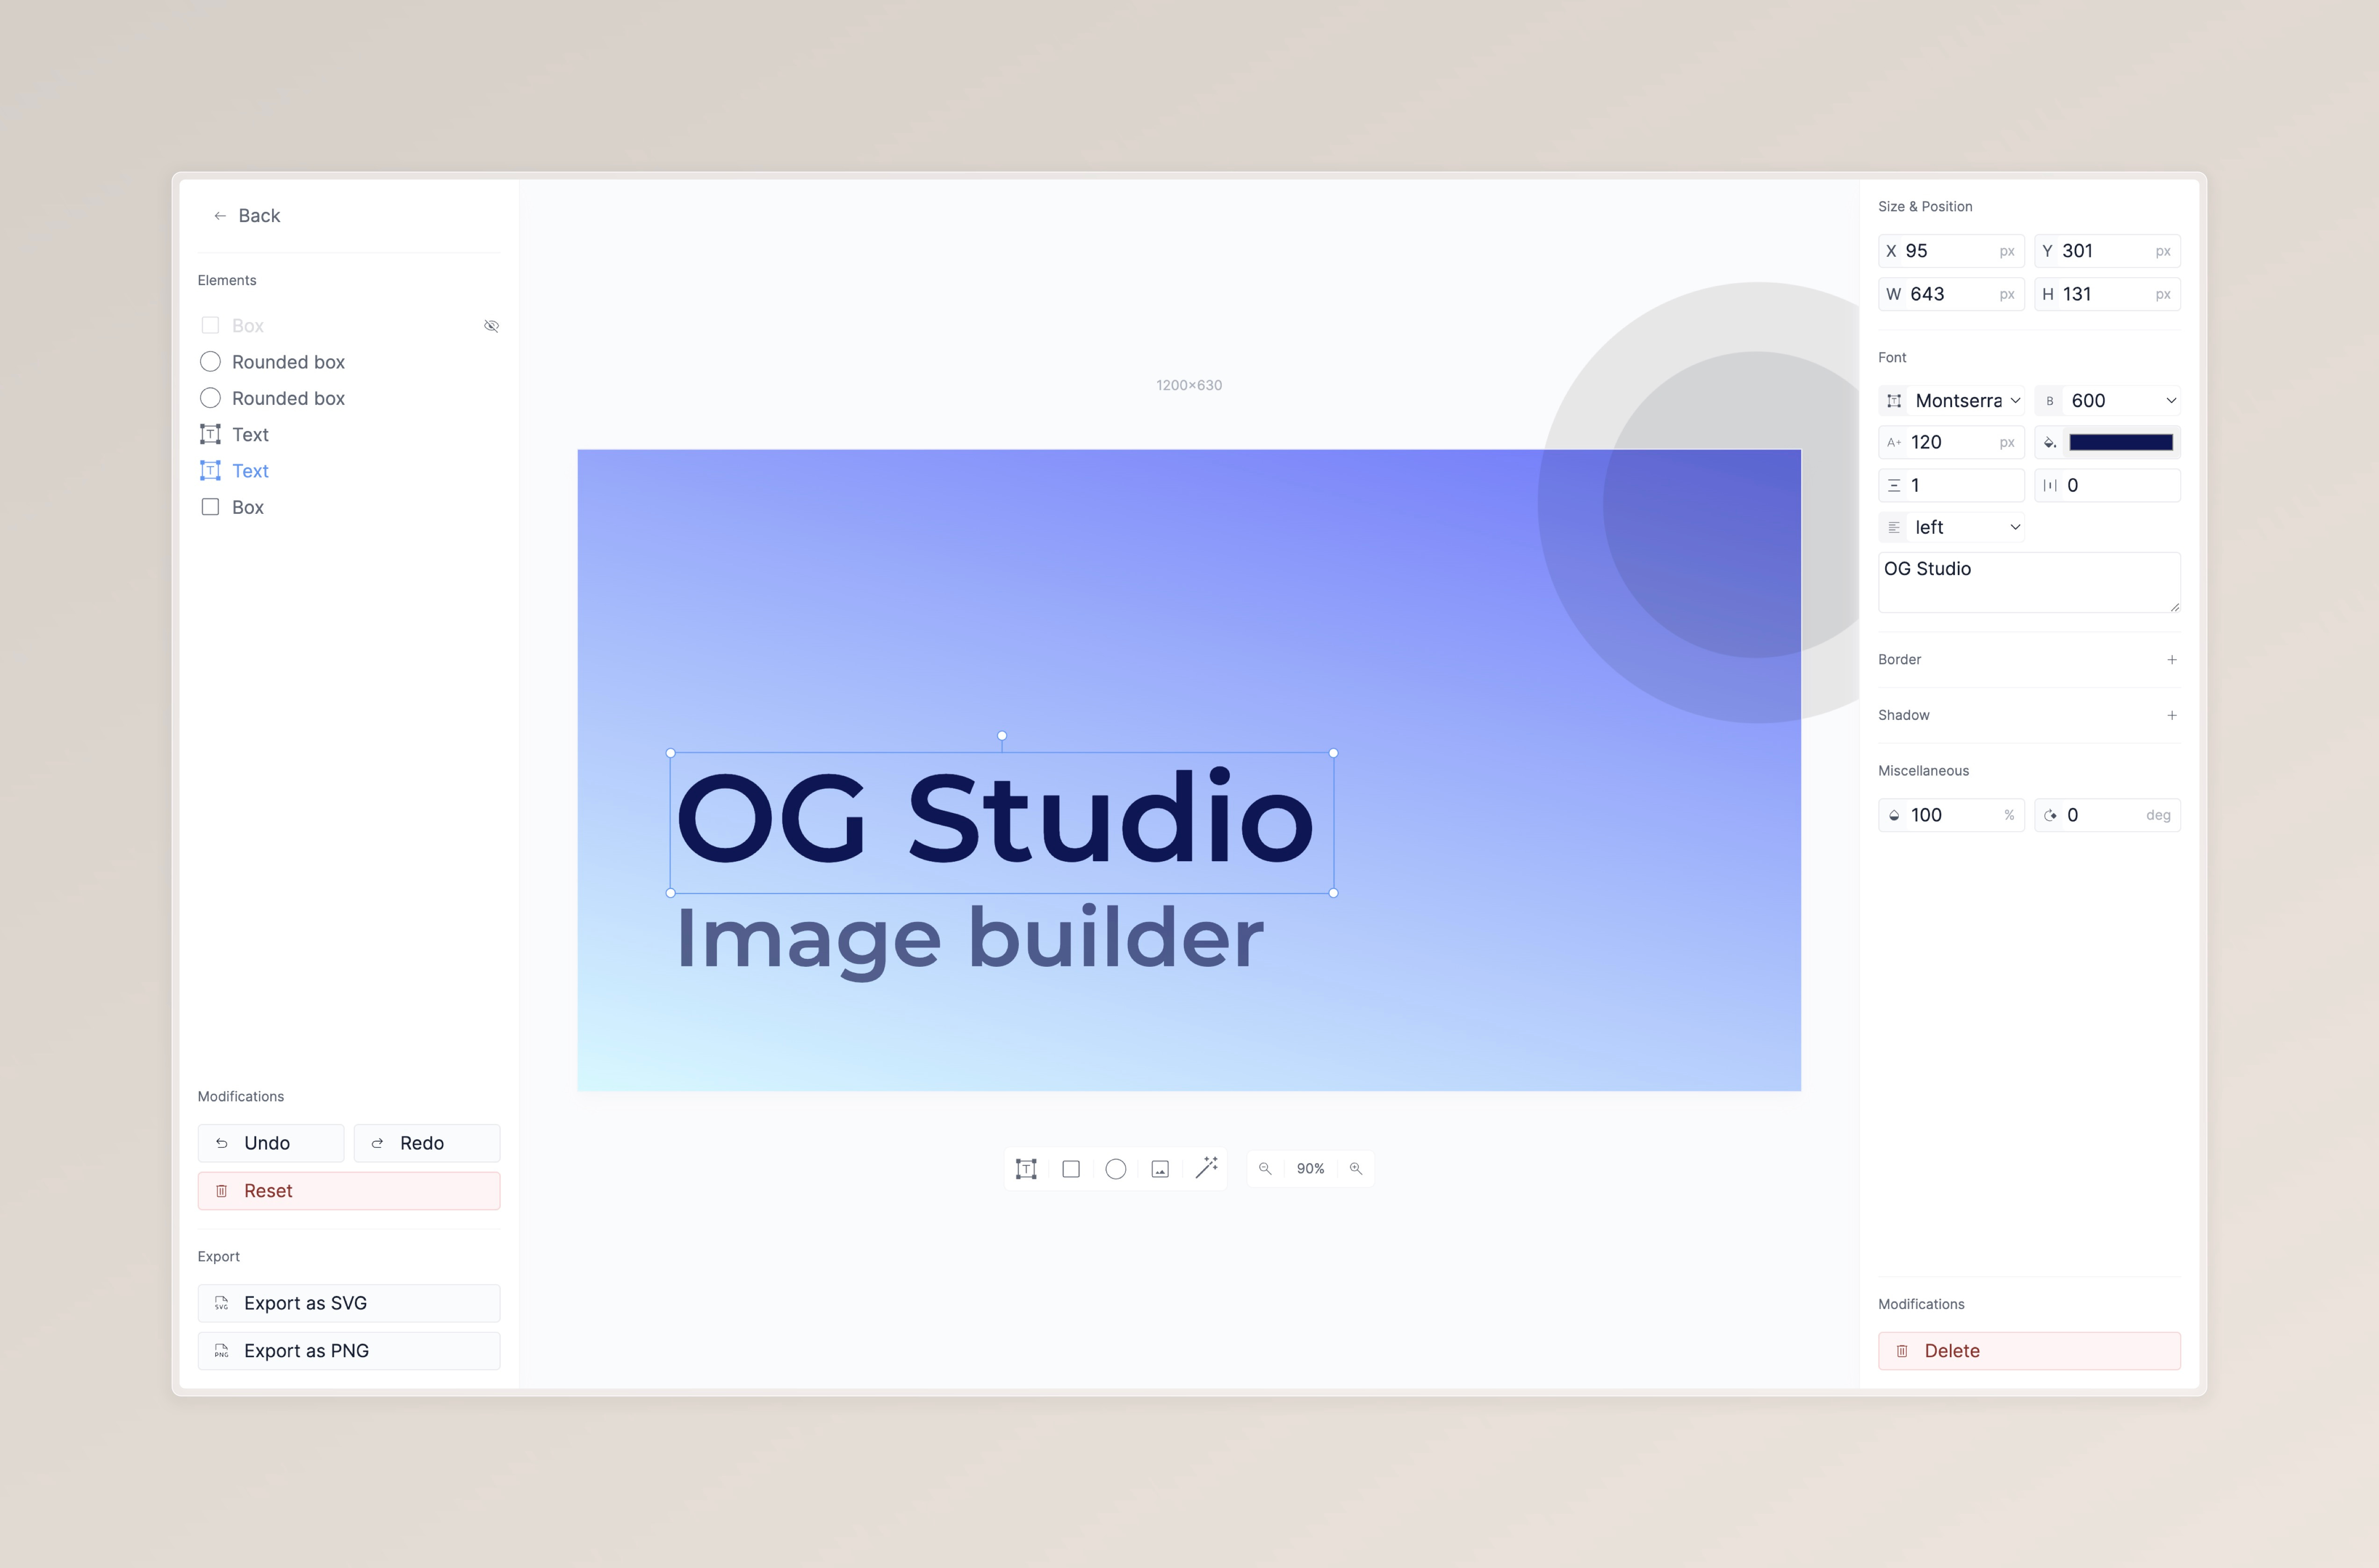Select the rectangle box tool
Viewport: 2379px width, 1568px height.
[1071, 1169]
